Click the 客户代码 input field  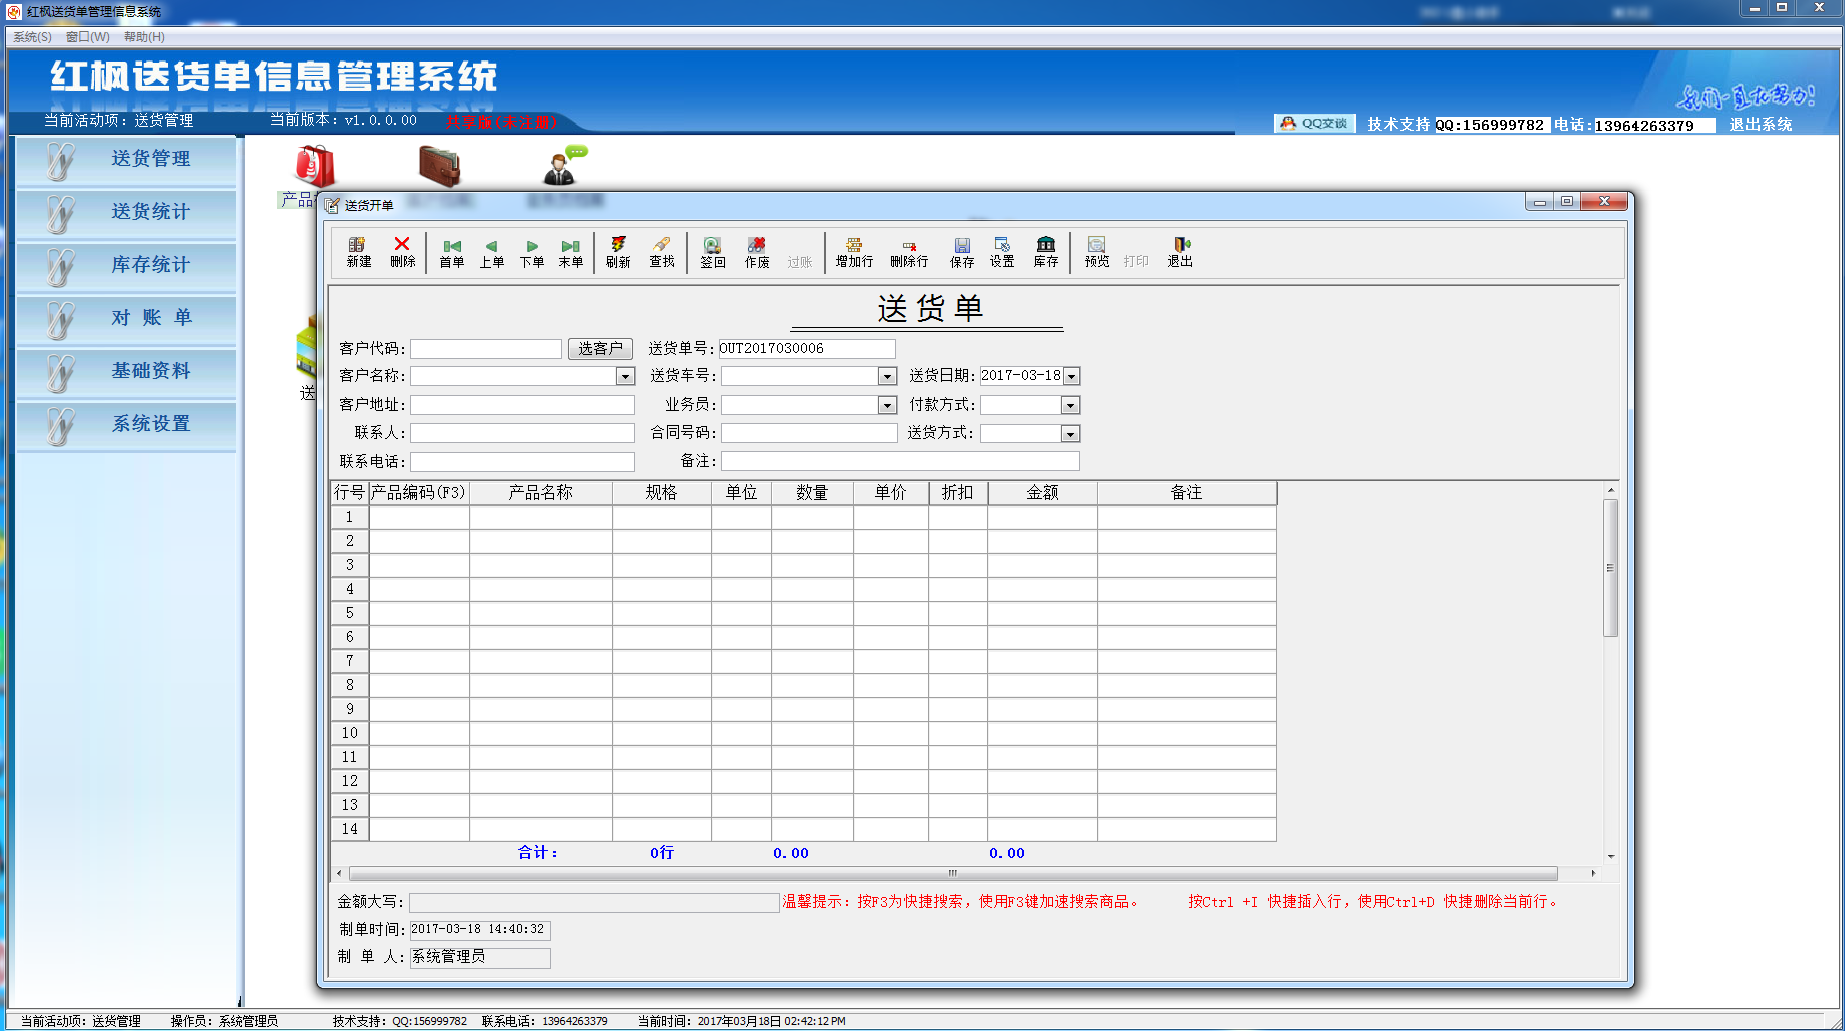click(x=486, y=348)
